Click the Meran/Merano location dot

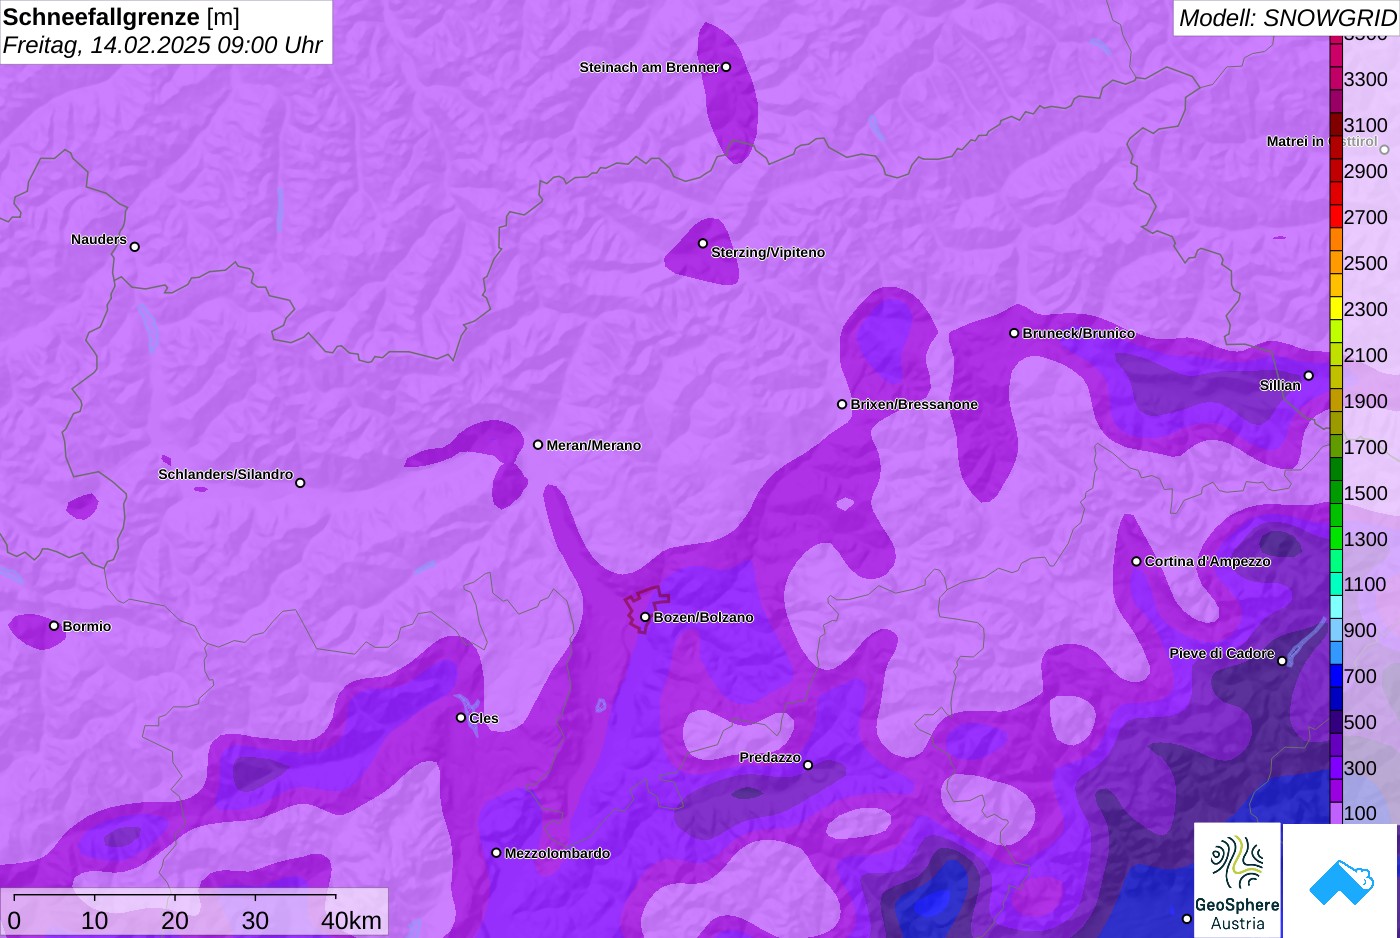pyautogui.click(x=538, y=445)
